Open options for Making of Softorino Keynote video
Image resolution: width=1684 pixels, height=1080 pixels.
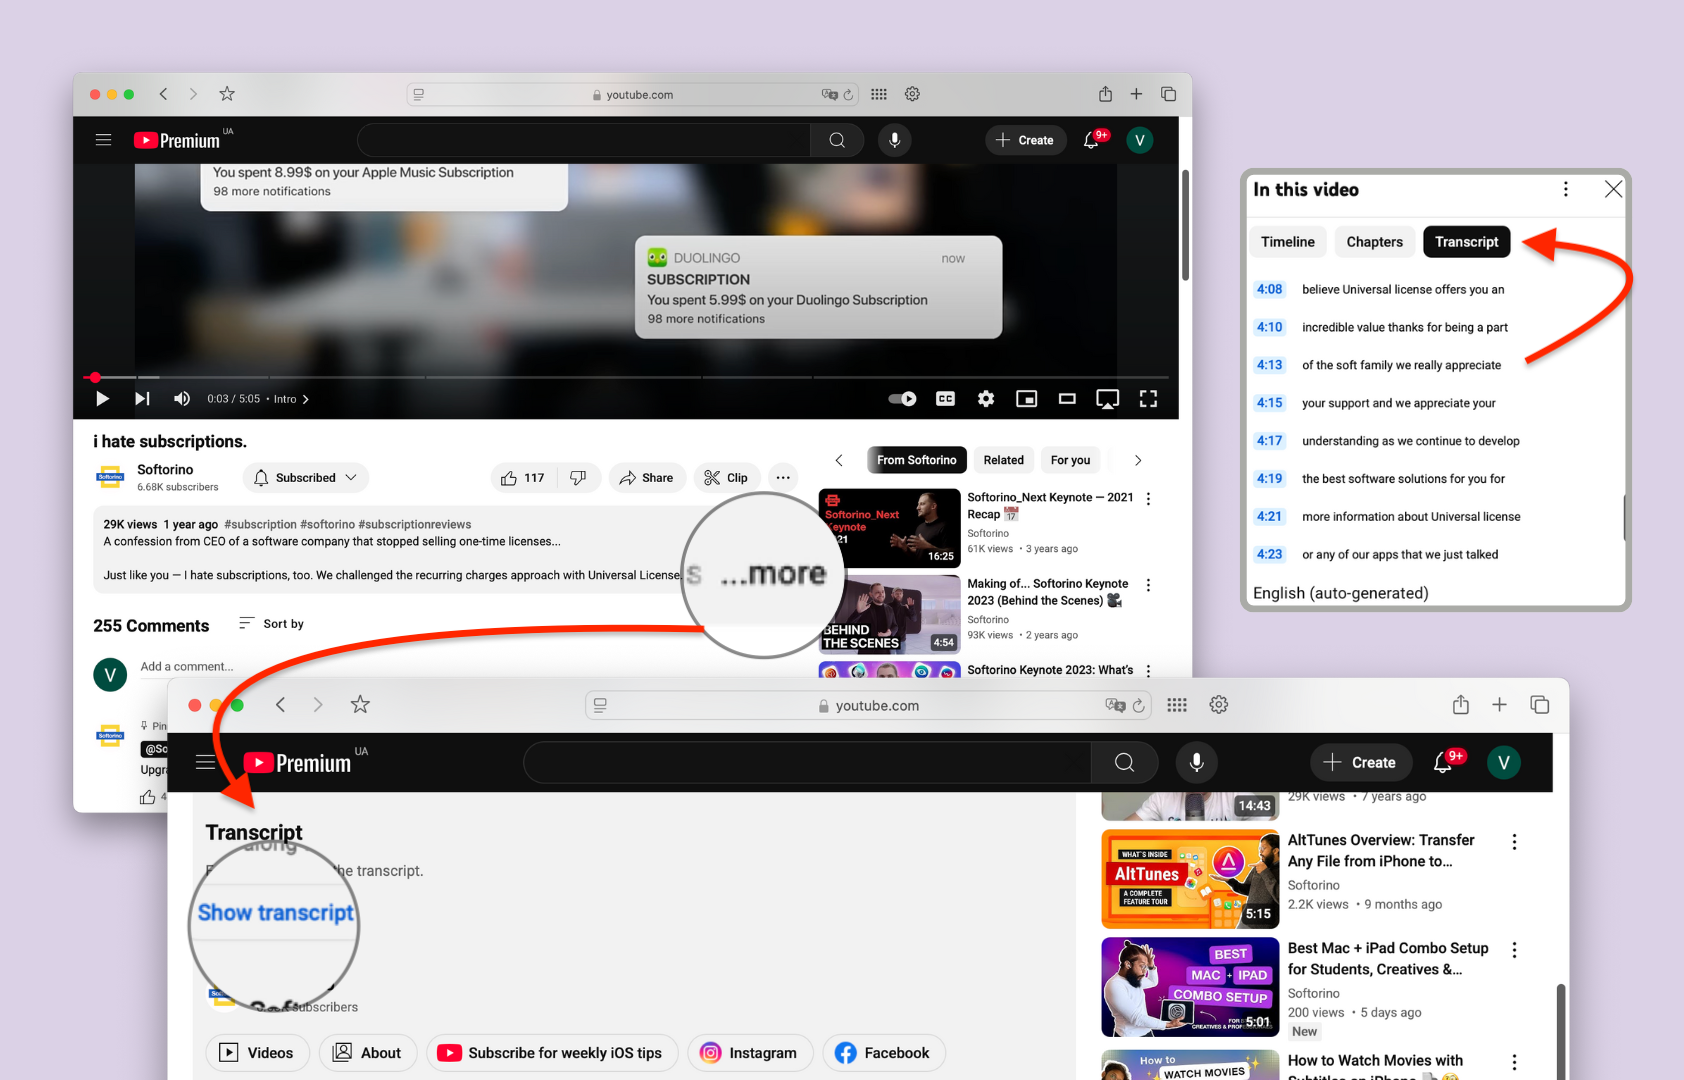pyautogui.click(x=1148, y=585)
